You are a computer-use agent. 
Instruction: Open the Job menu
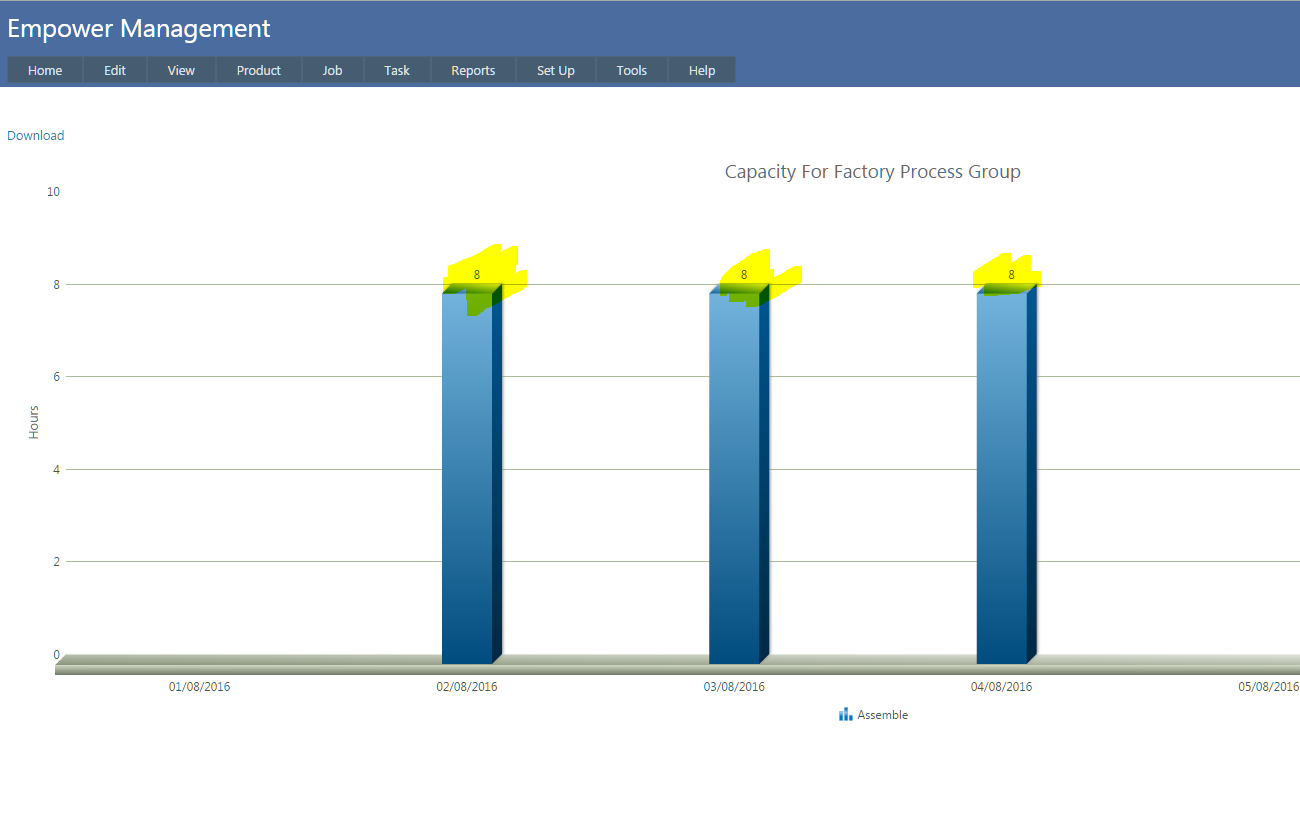332,70
